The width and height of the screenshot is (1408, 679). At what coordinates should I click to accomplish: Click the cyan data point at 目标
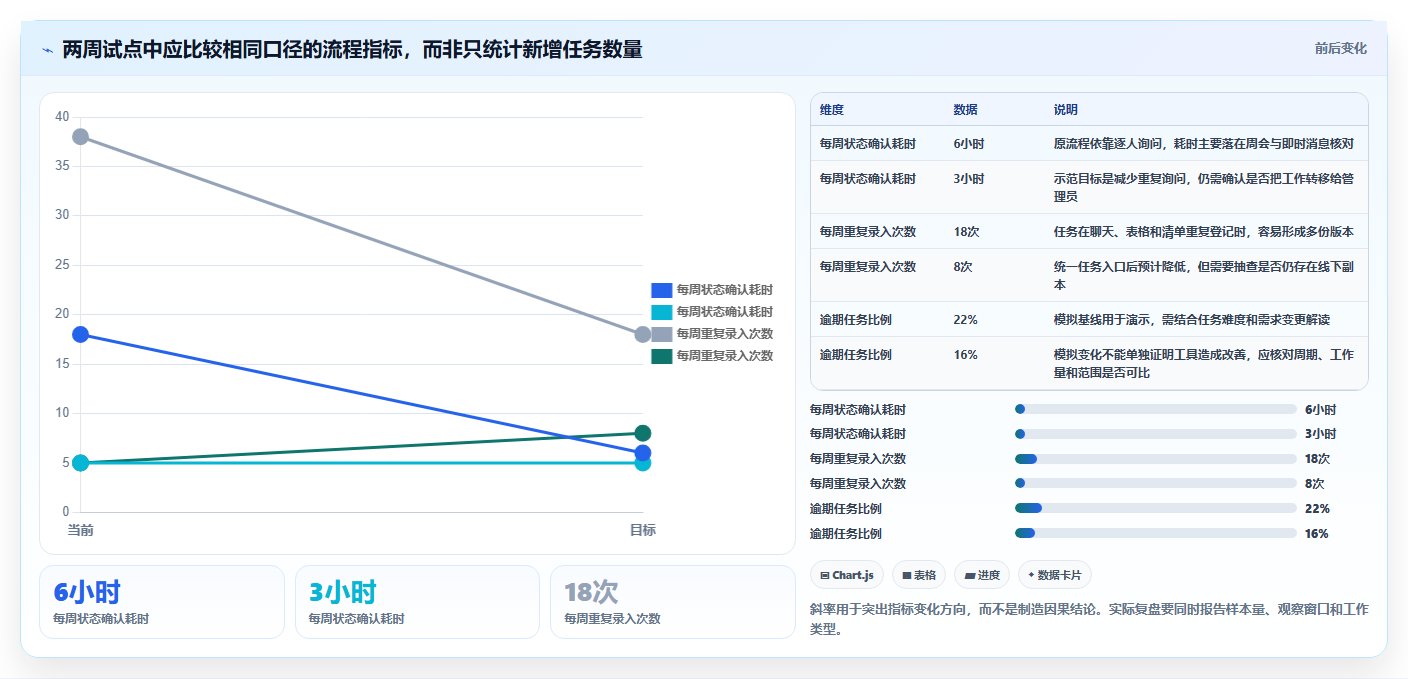click(643, 464)
